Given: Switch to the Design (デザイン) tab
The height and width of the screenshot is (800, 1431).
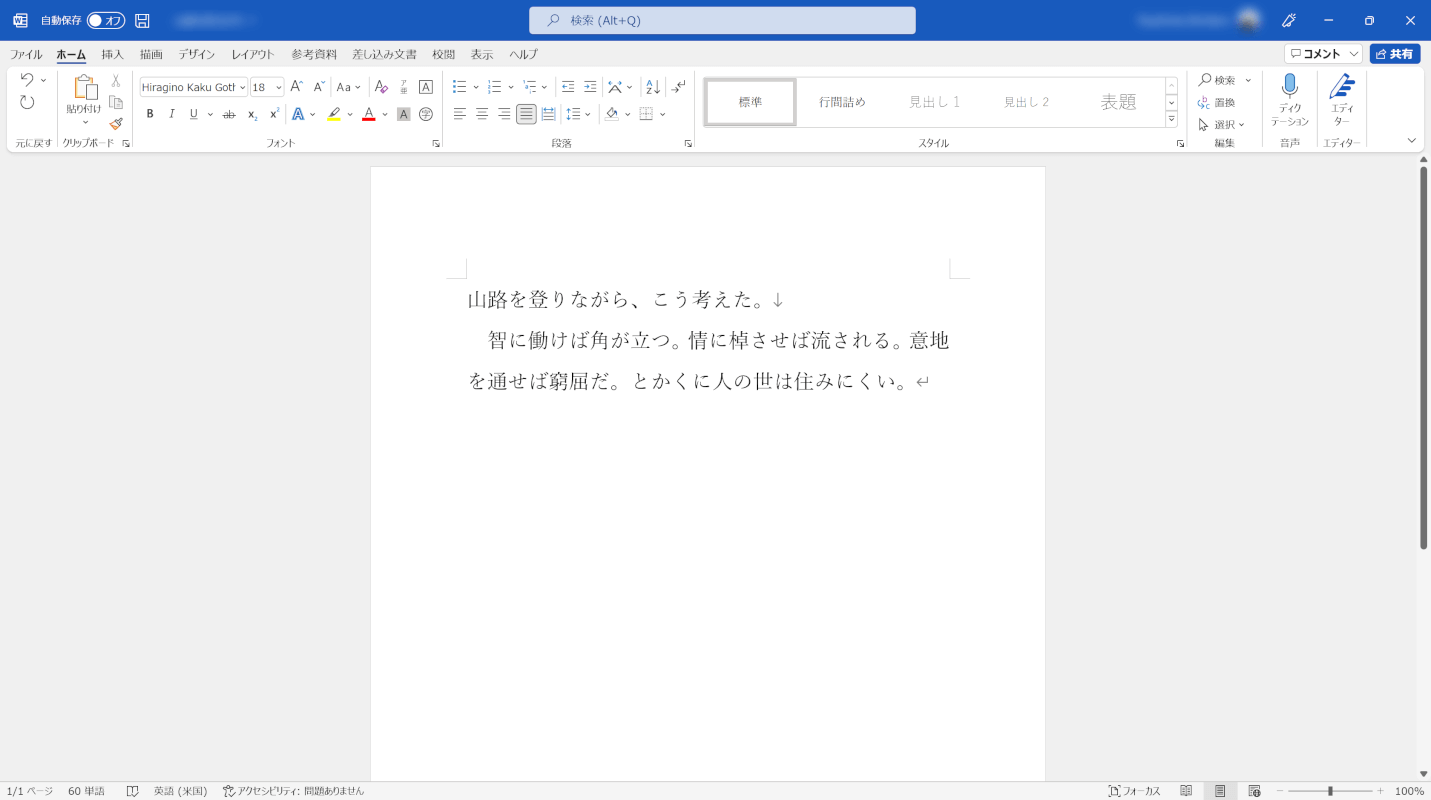Looking at the screenshot, I should pyautogui.click(x=197, y=54).
